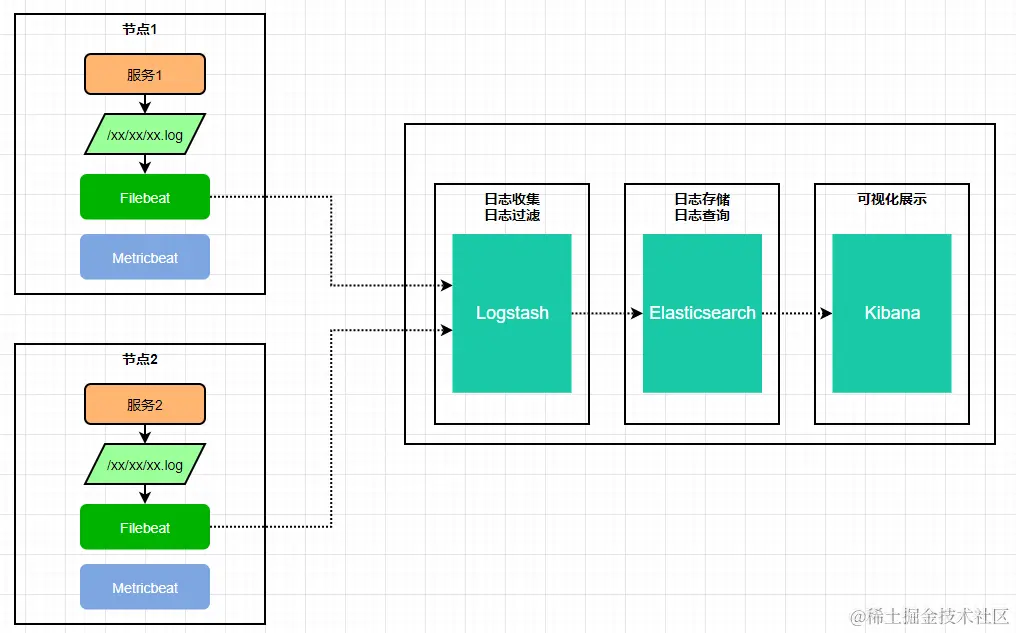
Task: Select the 服务2 orange box
Action: 144,404
